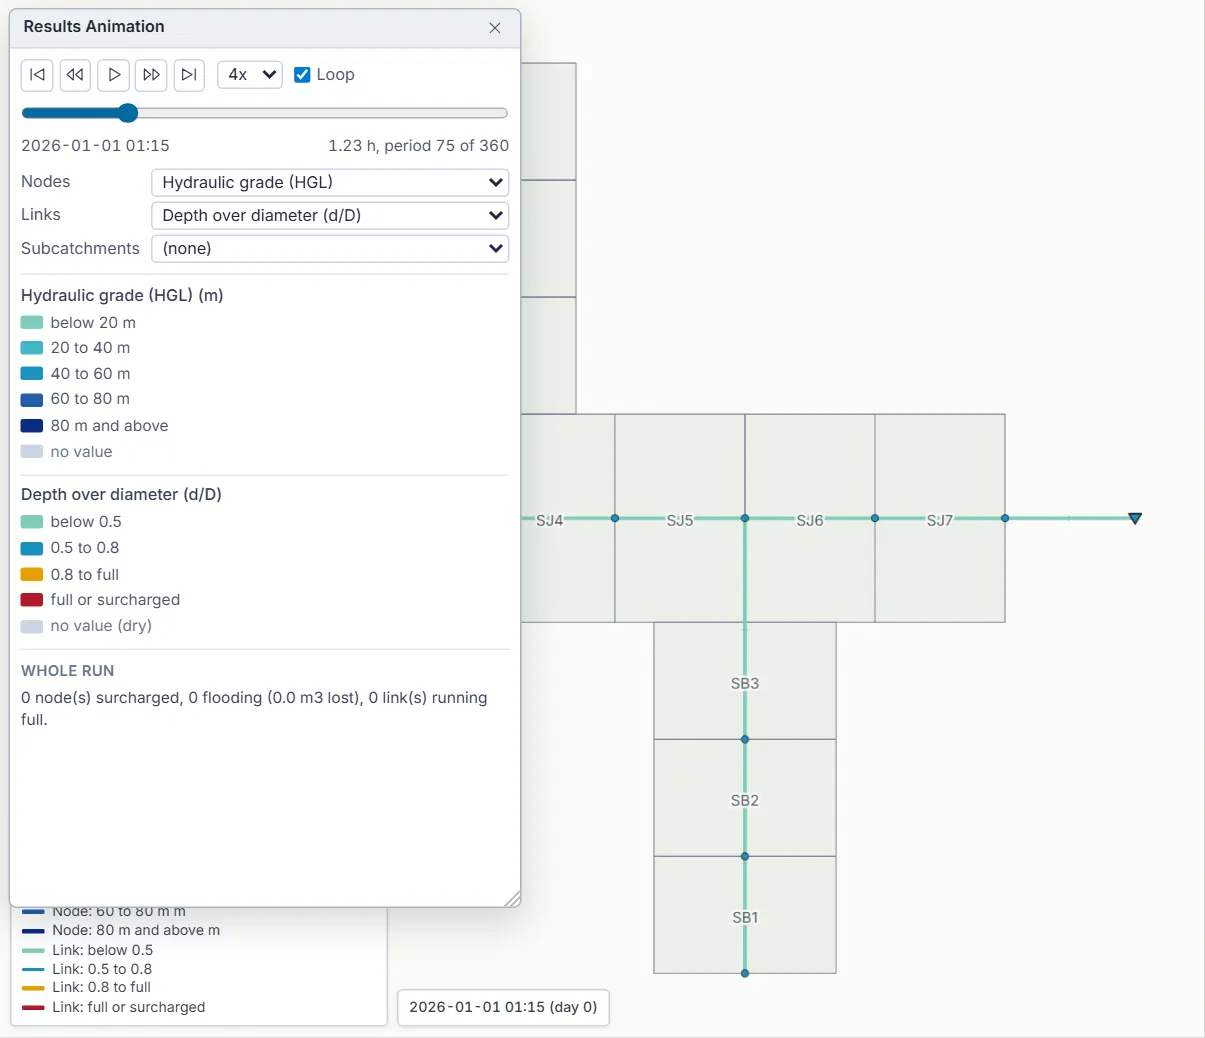Click the 'Results Animation' dialog title
1205x1038 pixels.
94,27
